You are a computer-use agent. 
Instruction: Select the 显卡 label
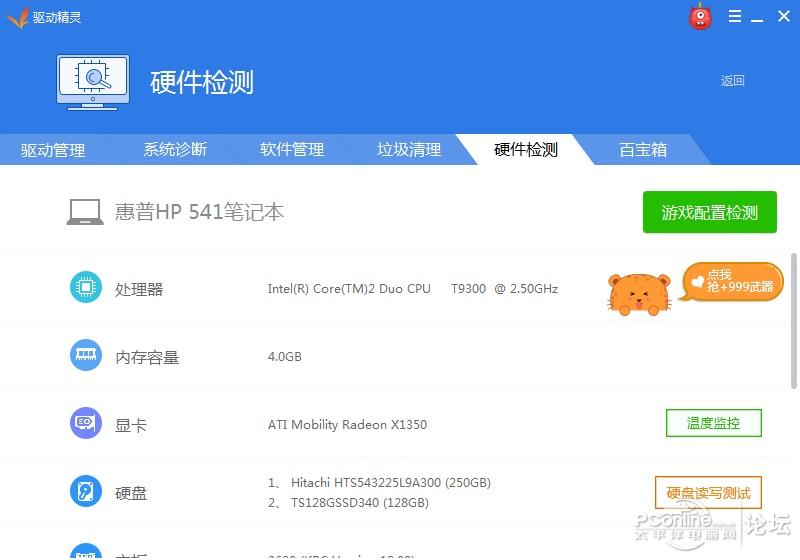click(x=131, y=425)
